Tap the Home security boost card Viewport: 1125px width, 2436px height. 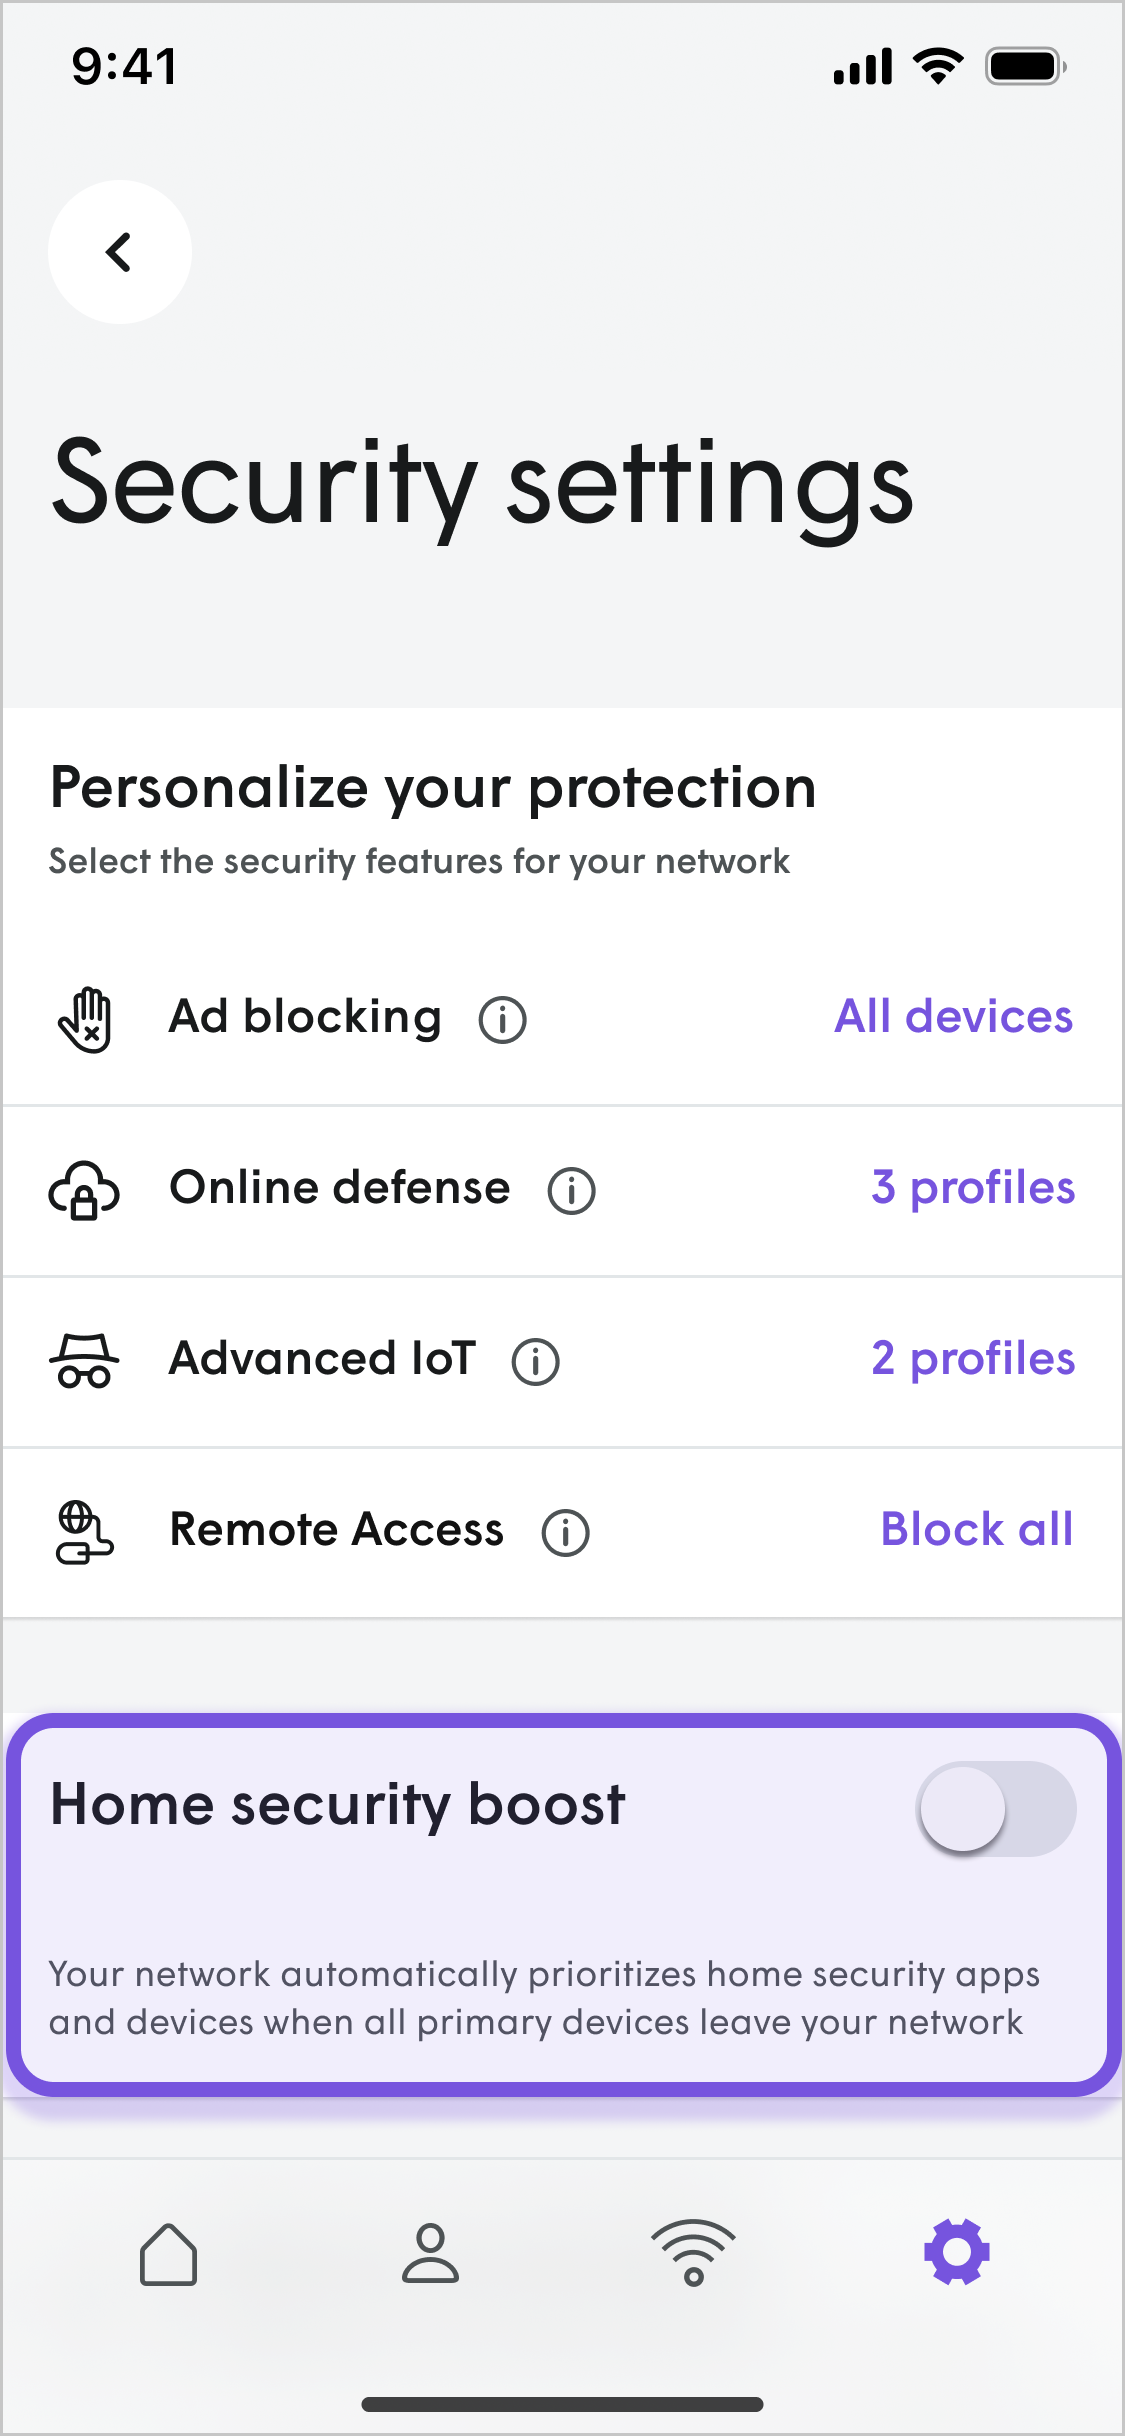click(x=563, y=1905)
